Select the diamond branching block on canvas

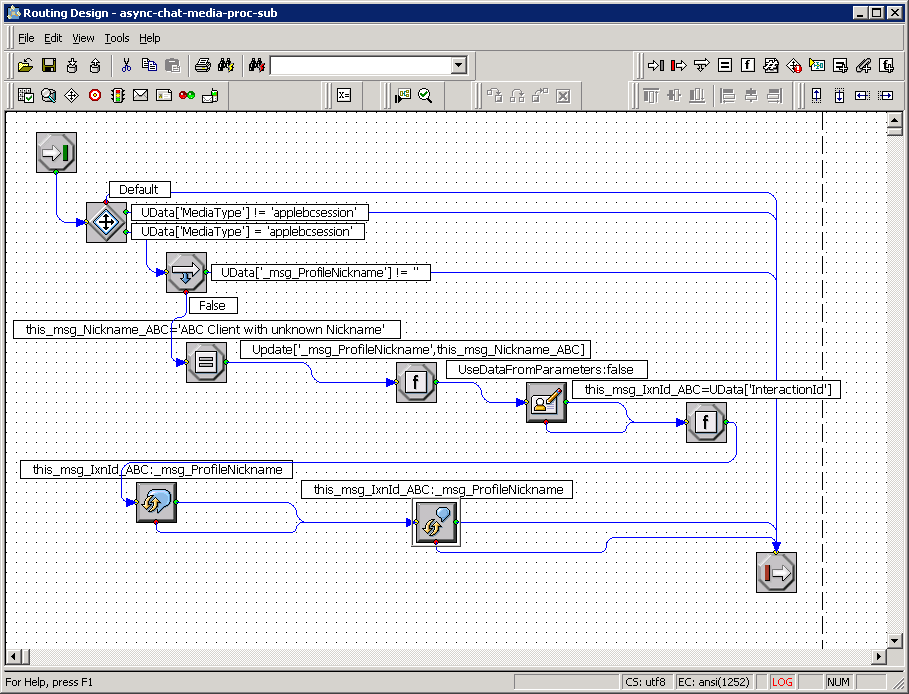tap(106, 222)
